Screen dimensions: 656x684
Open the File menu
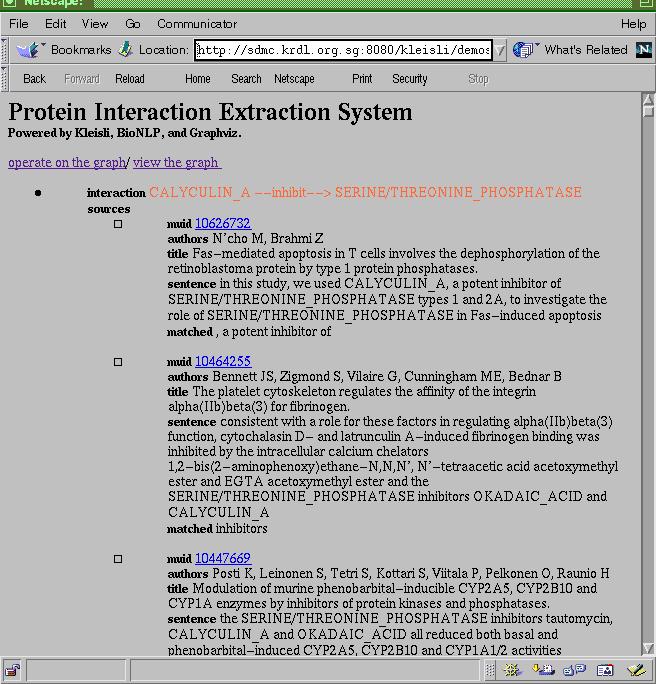[19, 24]
